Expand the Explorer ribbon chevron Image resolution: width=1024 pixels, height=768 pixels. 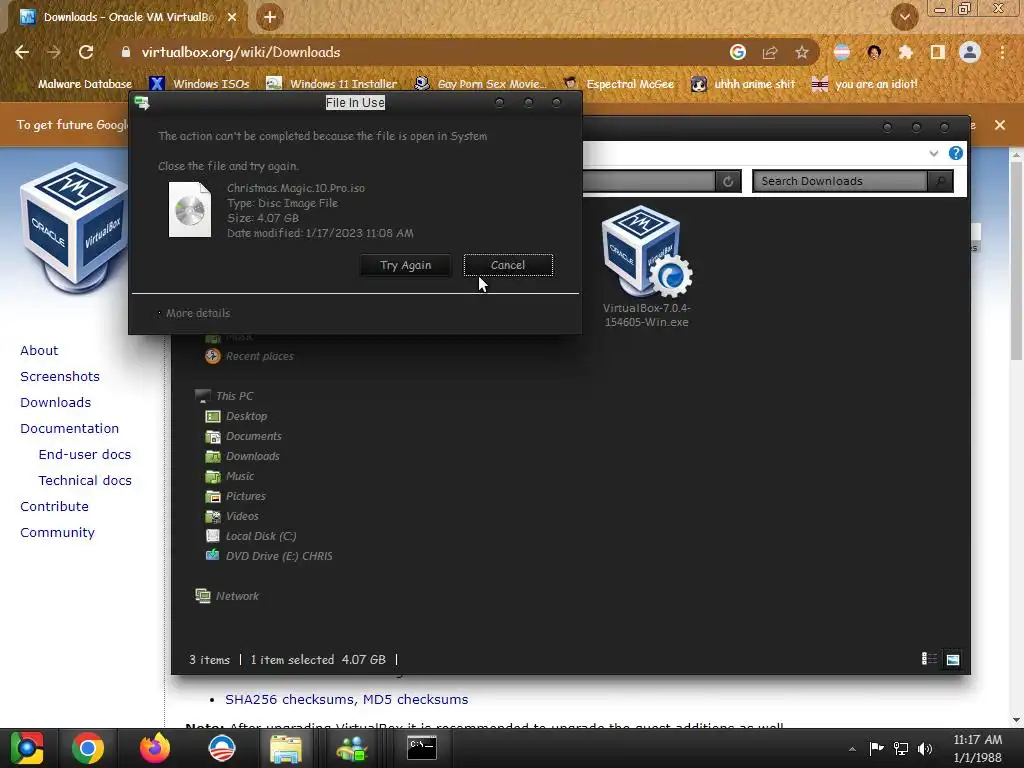pos(934,153)
